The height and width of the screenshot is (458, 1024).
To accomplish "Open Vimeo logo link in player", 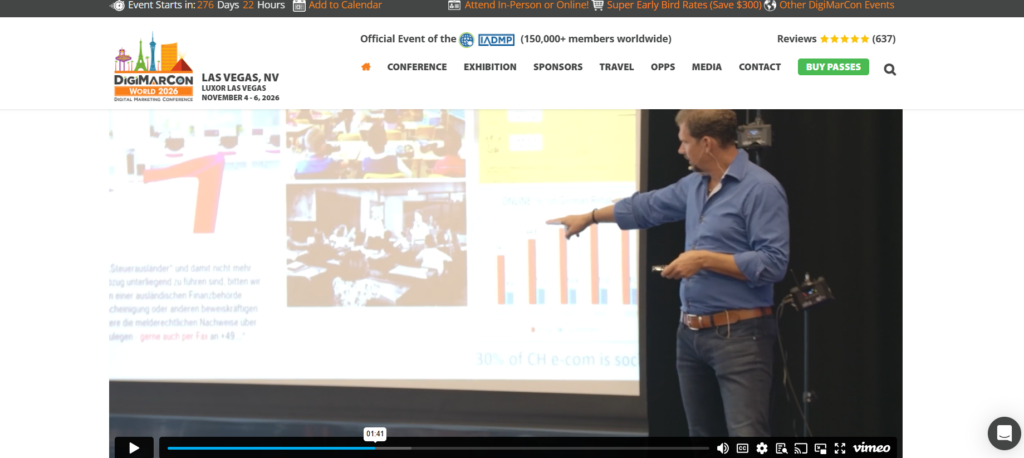I will (x=871, y=448).
